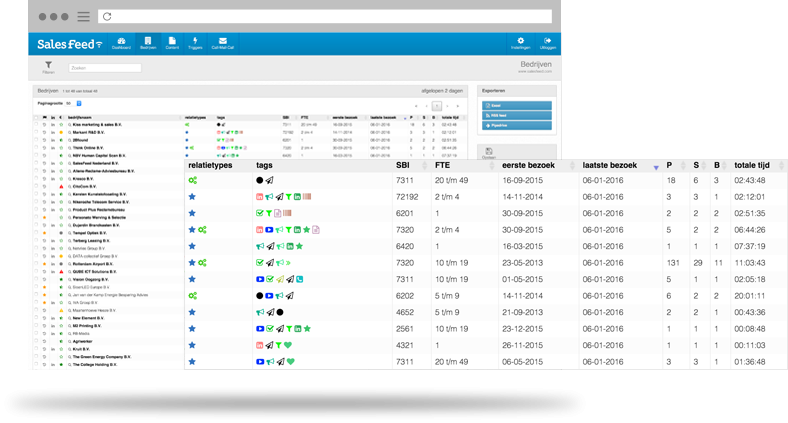Screen dimensions: 788x423
Task: Sort by S column arrows
Action: 706,166
